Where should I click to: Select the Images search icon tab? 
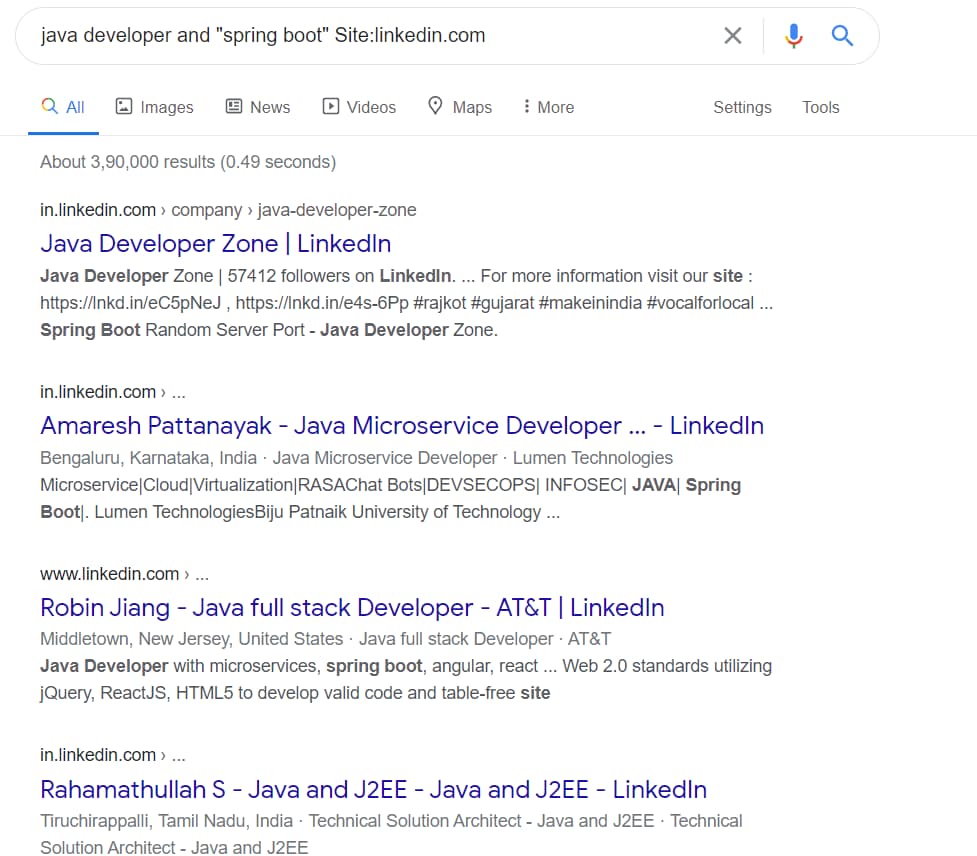click(x=122, y=106)
